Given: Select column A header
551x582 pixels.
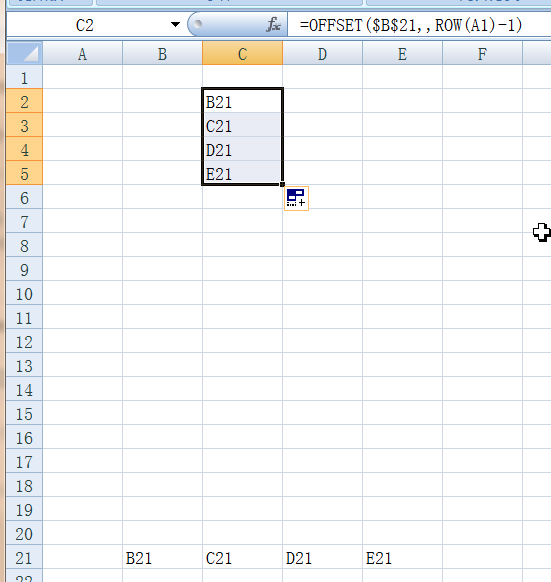Looking at the screenshot, I should [x=82, y=54].
